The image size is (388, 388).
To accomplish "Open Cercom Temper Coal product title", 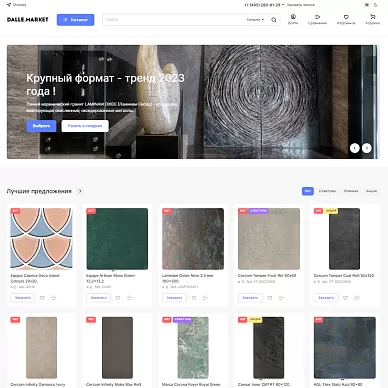I will (344, 276).
